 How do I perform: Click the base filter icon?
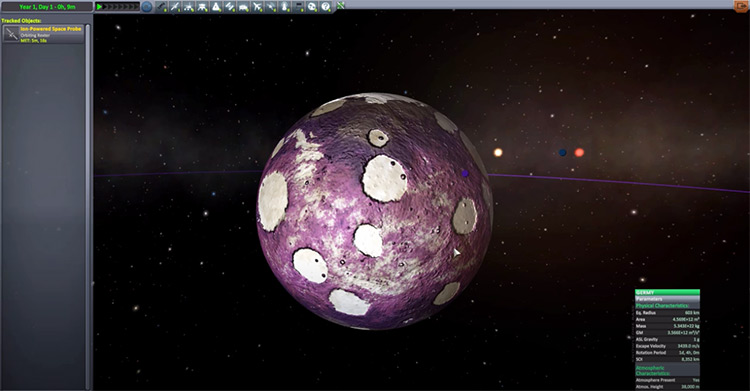coord(243,7)
